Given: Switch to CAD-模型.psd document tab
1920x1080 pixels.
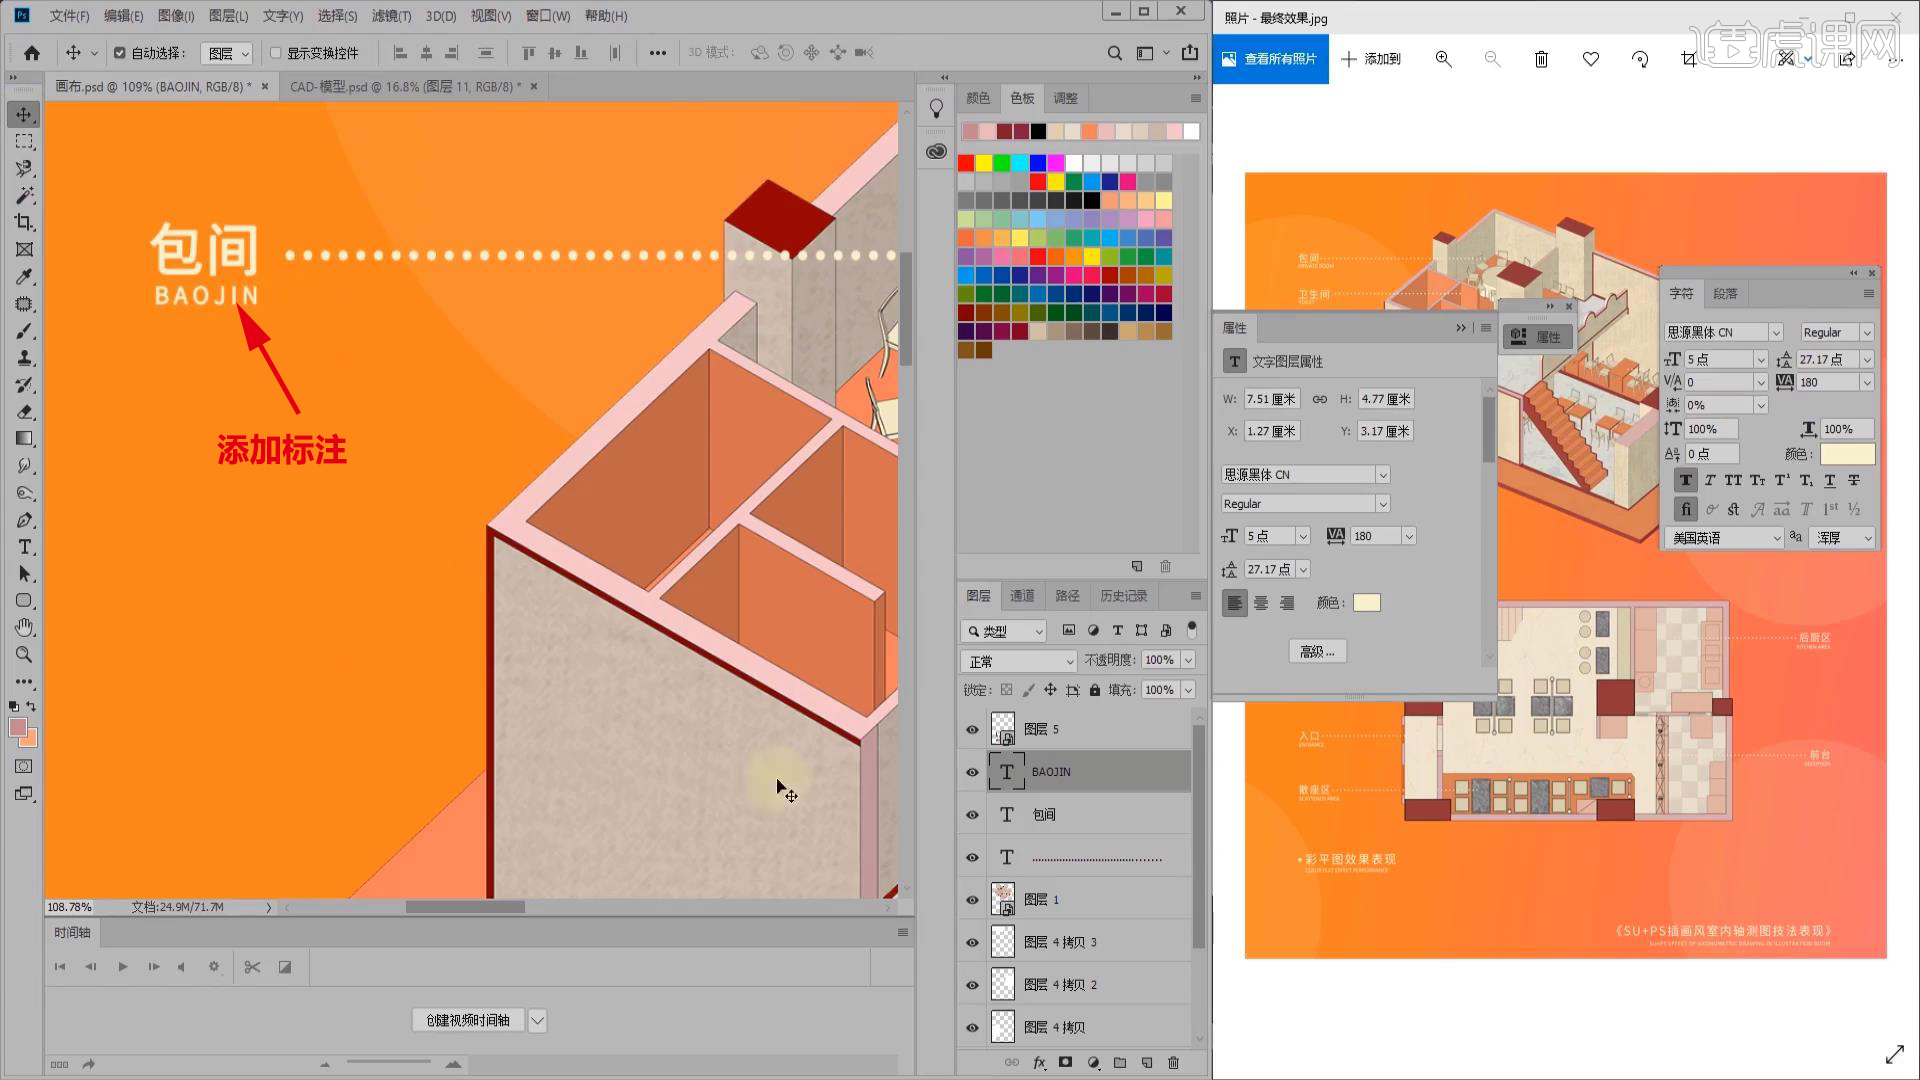Looking at the screenshot, I should pyautogui.click(x=405, y=87).
